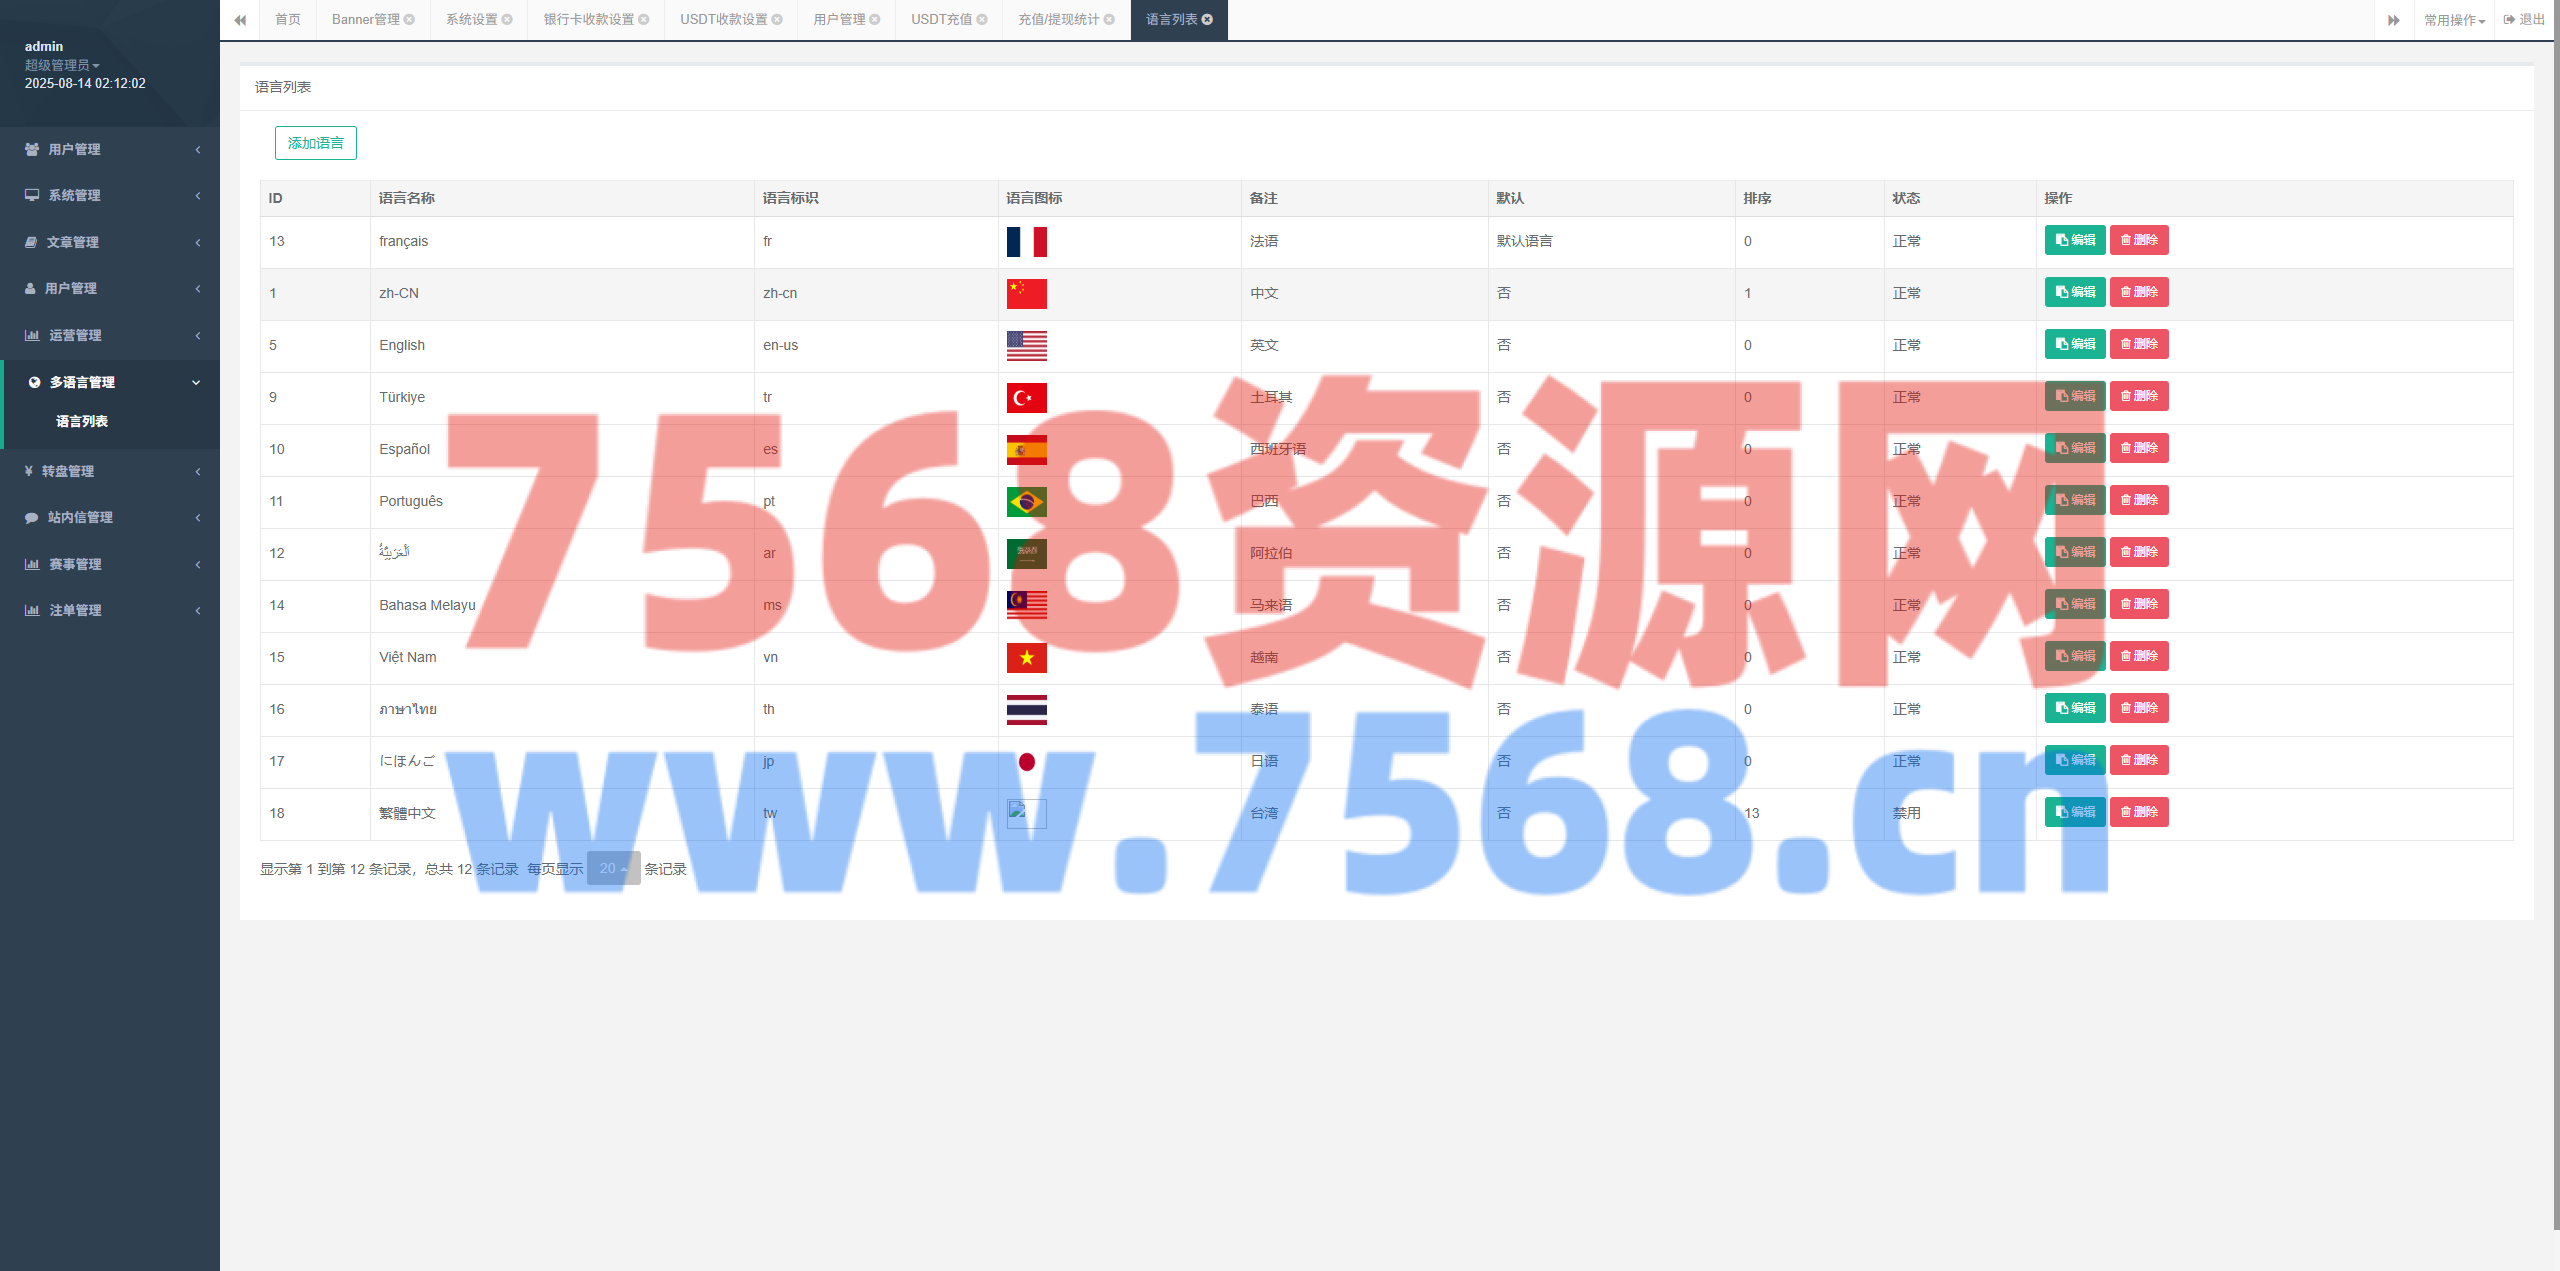2560x1271 pixels.
Task: Click the 添加语言 button
Action: [315, 143]
